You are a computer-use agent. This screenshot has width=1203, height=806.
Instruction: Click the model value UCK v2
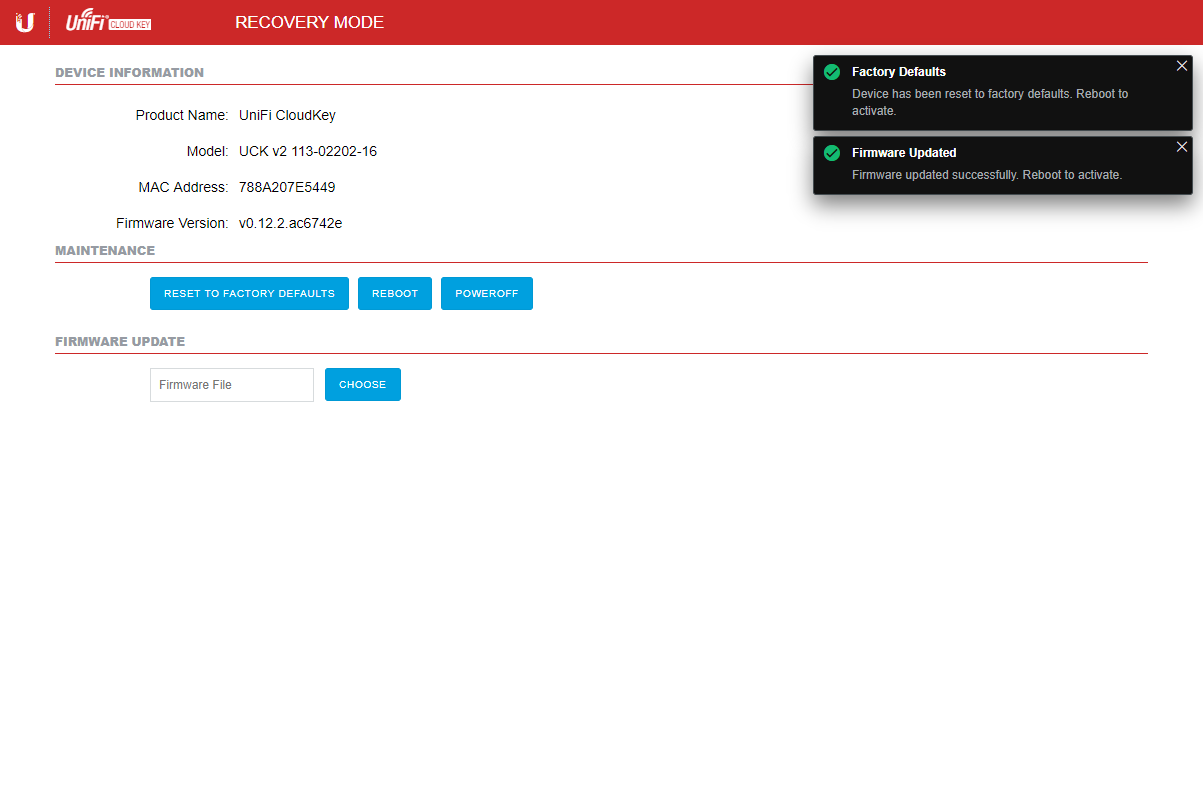pos(307,151)
